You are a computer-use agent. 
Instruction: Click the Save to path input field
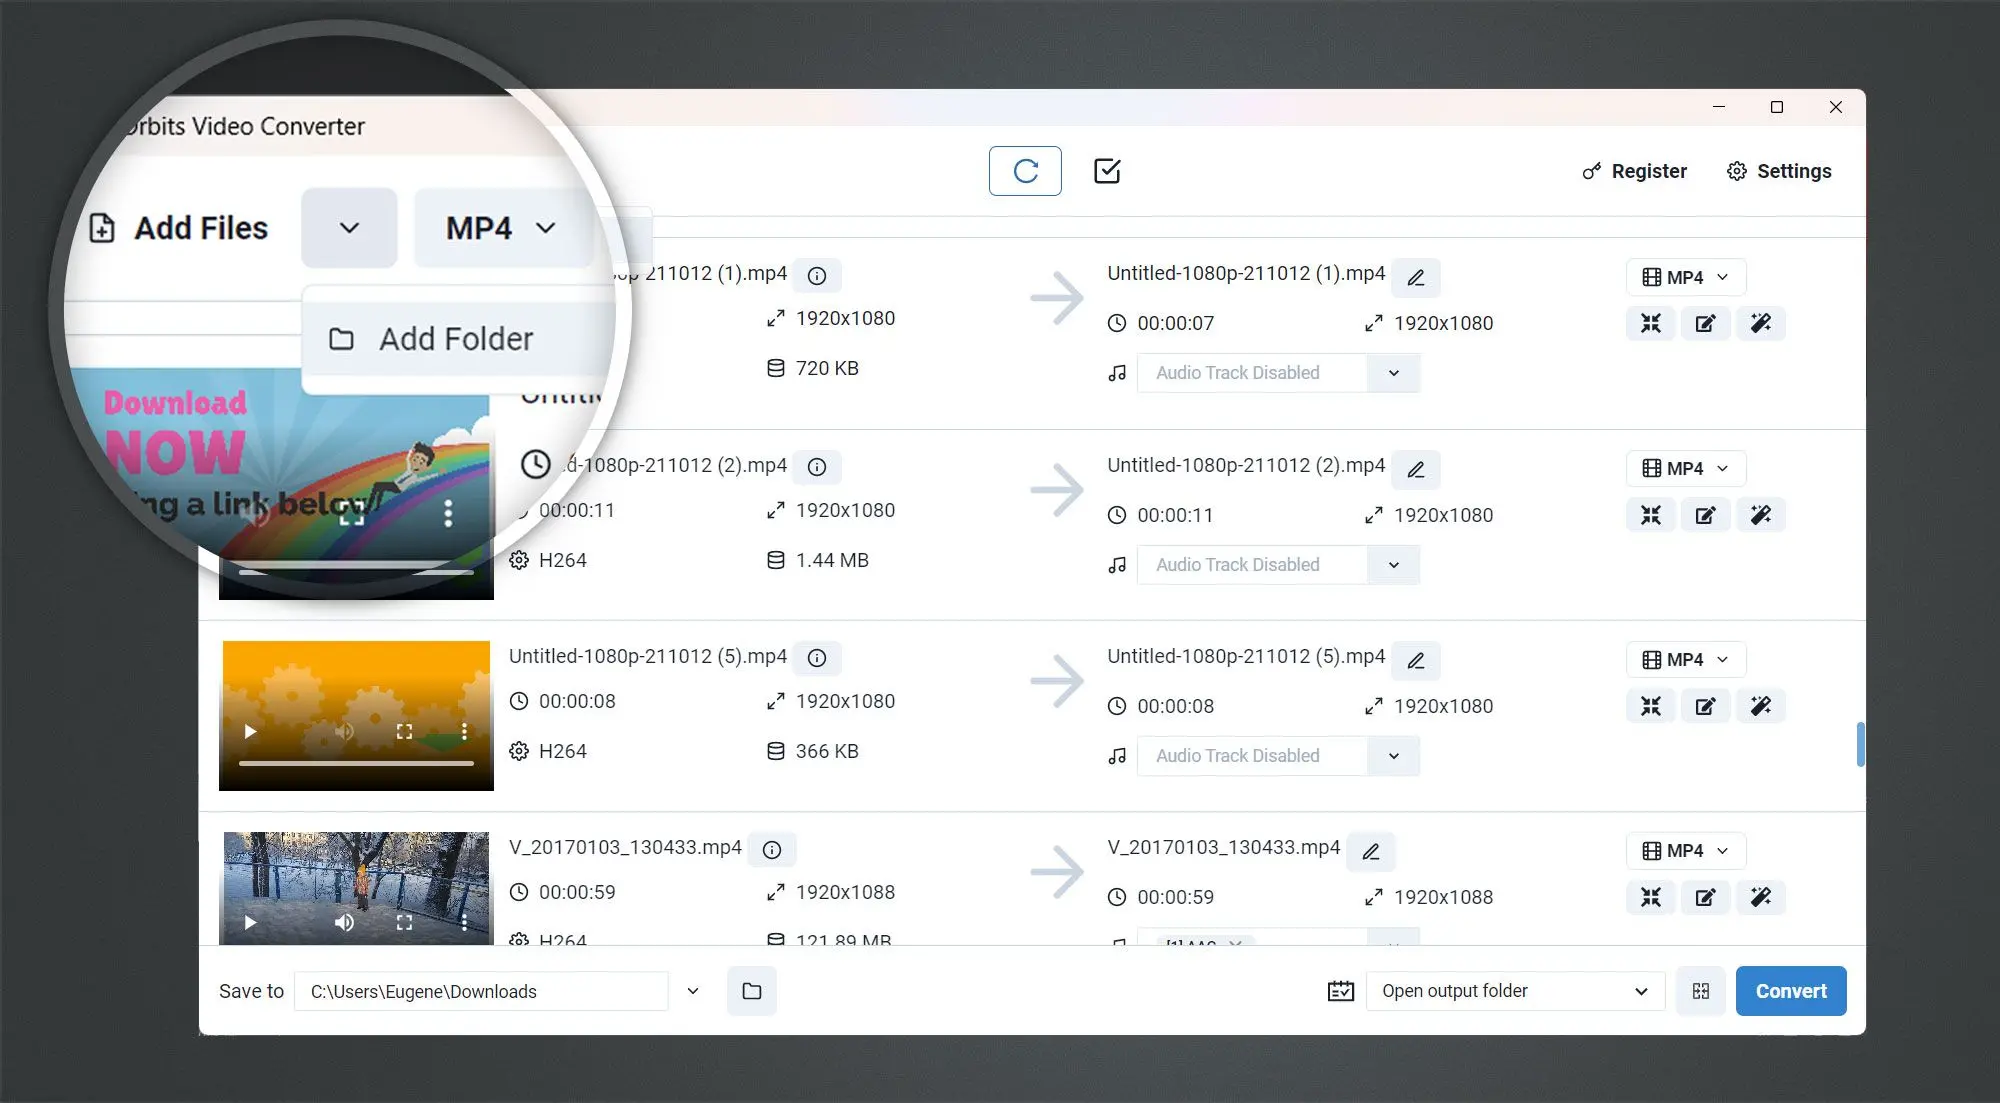[483, 990]
